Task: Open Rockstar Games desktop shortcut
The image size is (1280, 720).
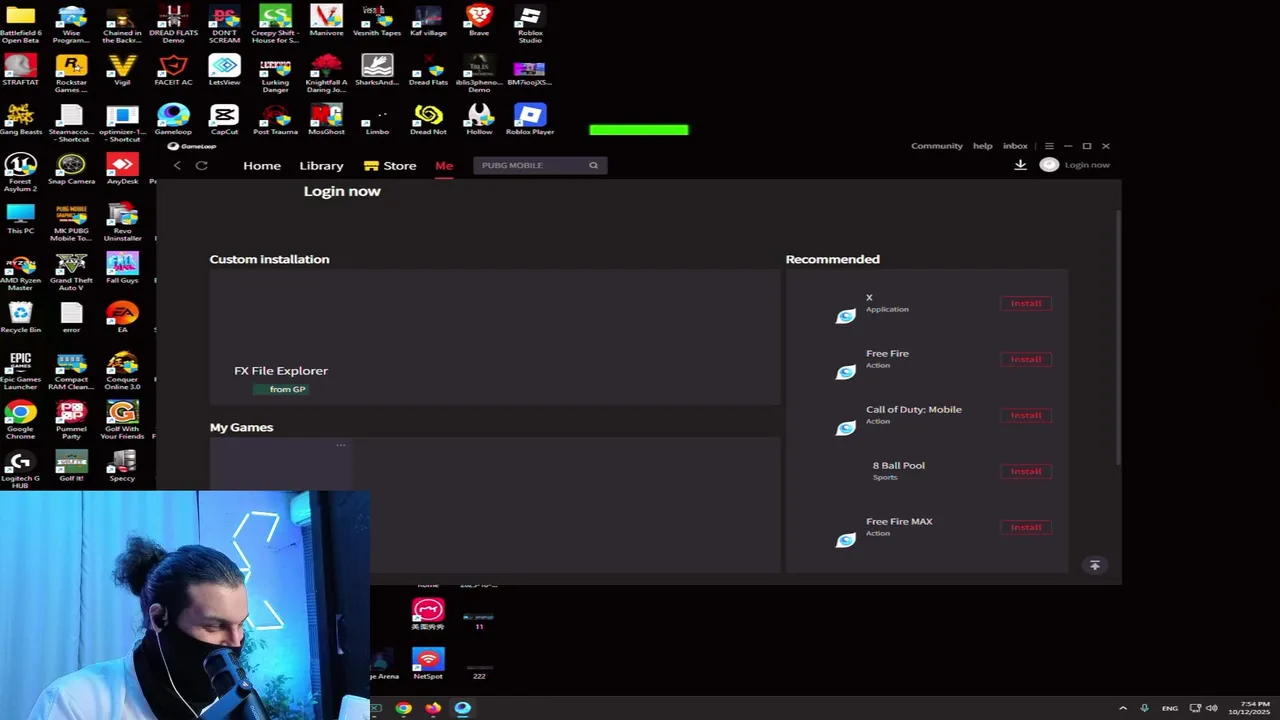Action: coord(71,73)
